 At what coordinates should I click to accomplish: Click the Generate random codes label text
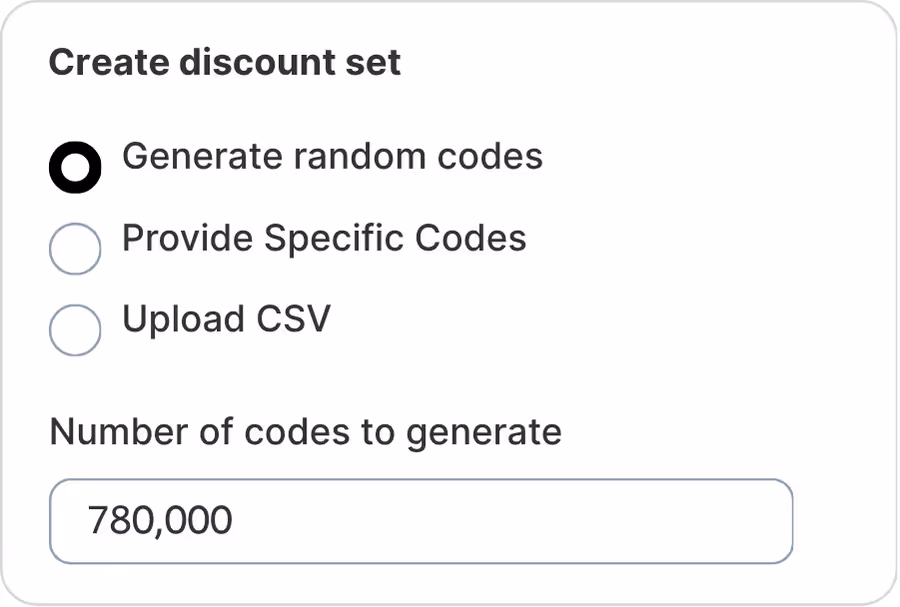(x=331, y=156)
